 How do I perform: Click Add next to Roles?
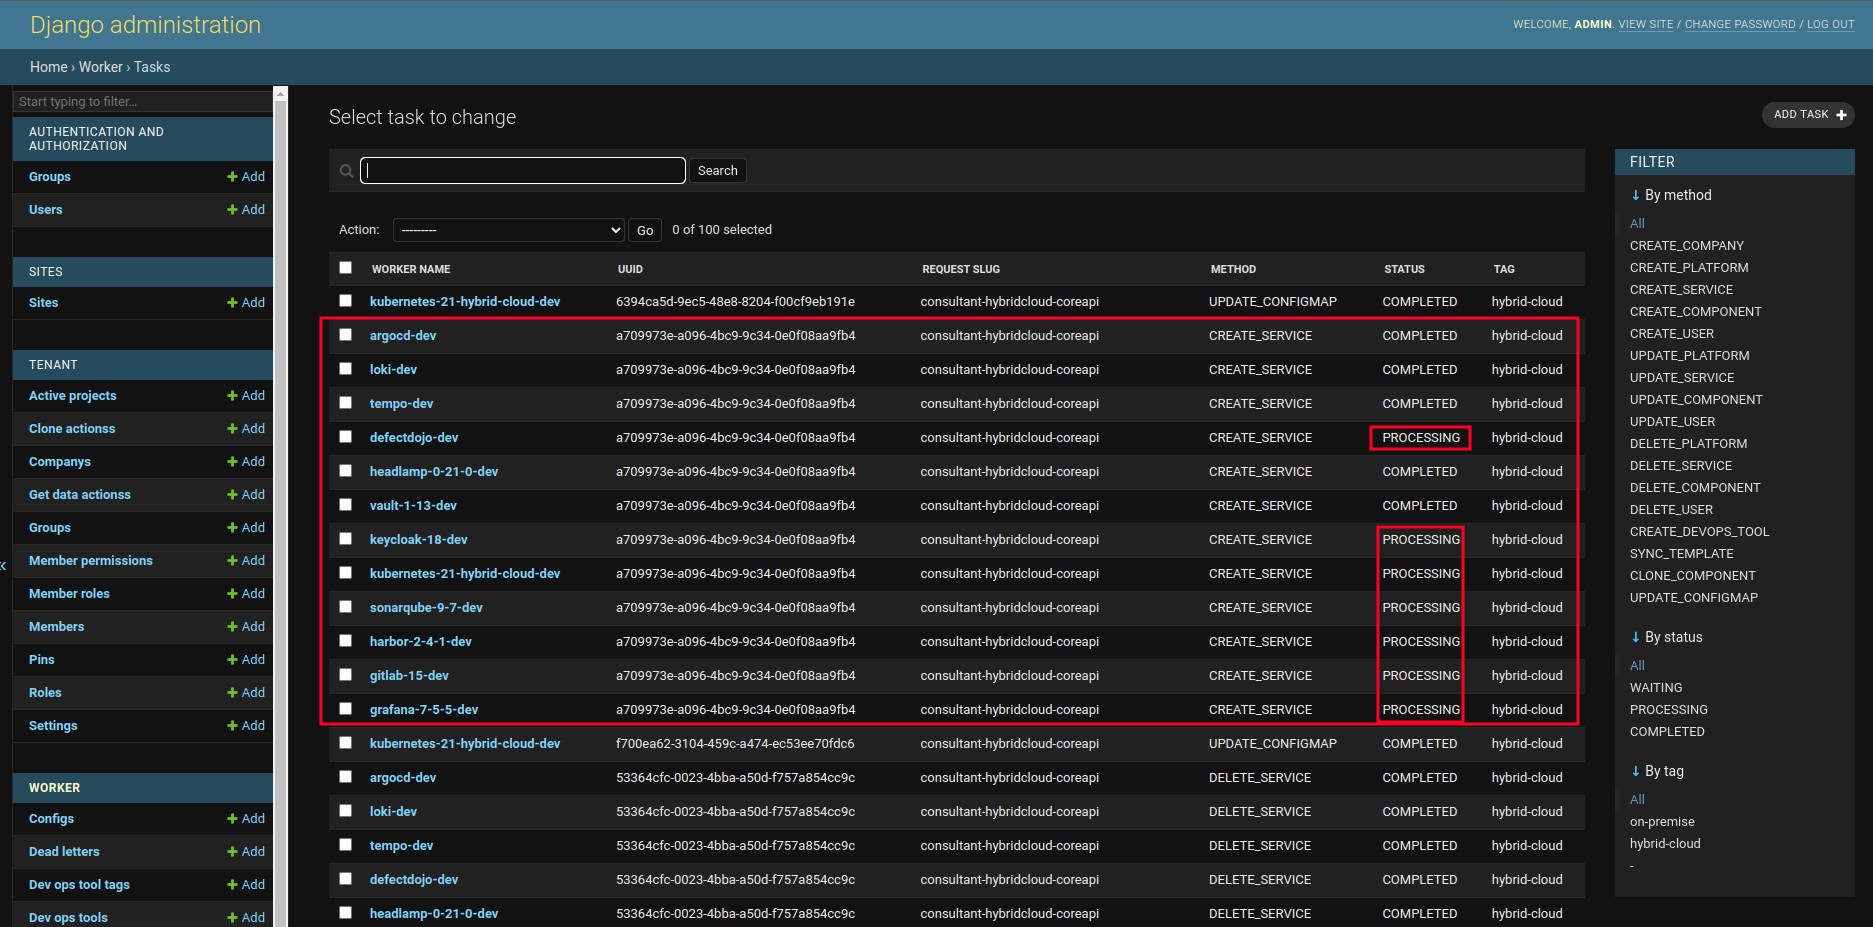point(246,693)
